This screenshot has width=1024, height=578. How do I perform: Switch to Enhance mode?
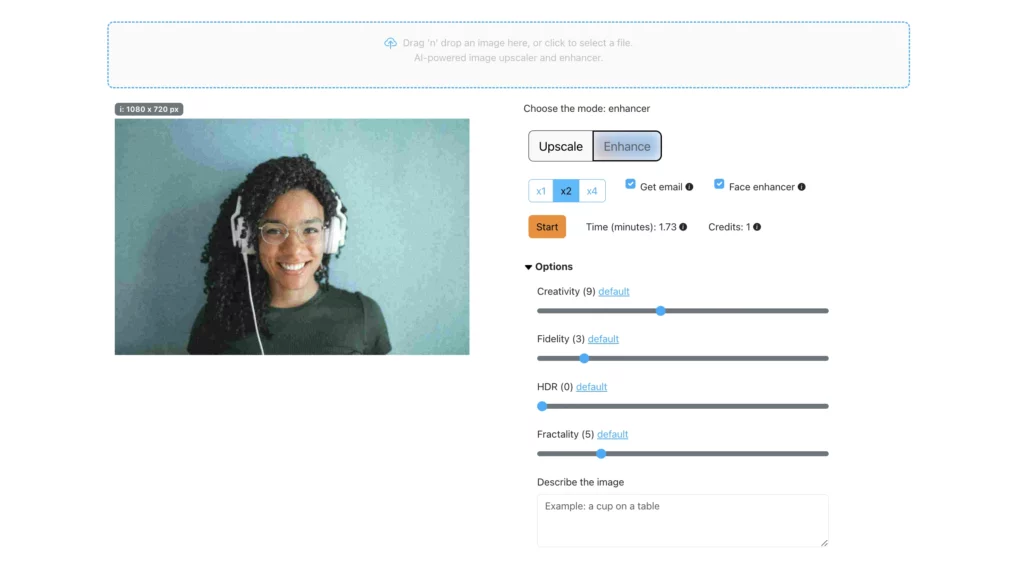627,146
